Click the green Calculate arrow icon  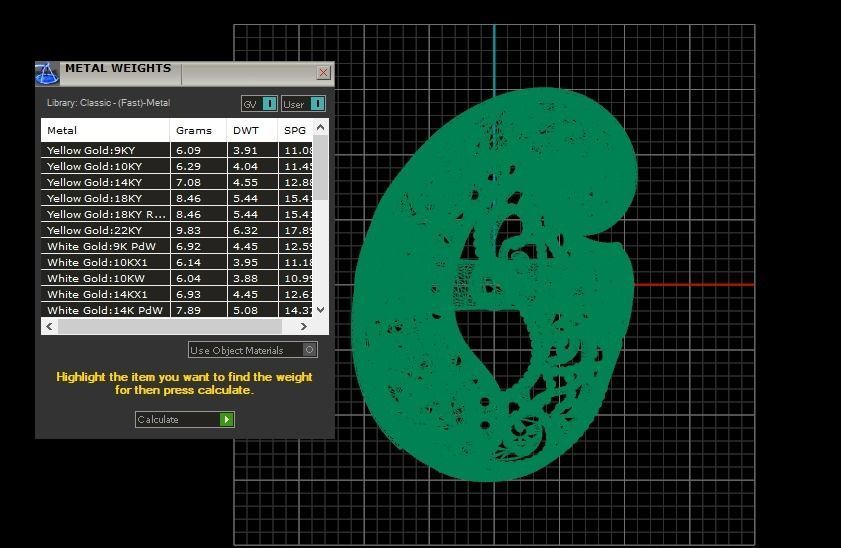coord(227,419)
